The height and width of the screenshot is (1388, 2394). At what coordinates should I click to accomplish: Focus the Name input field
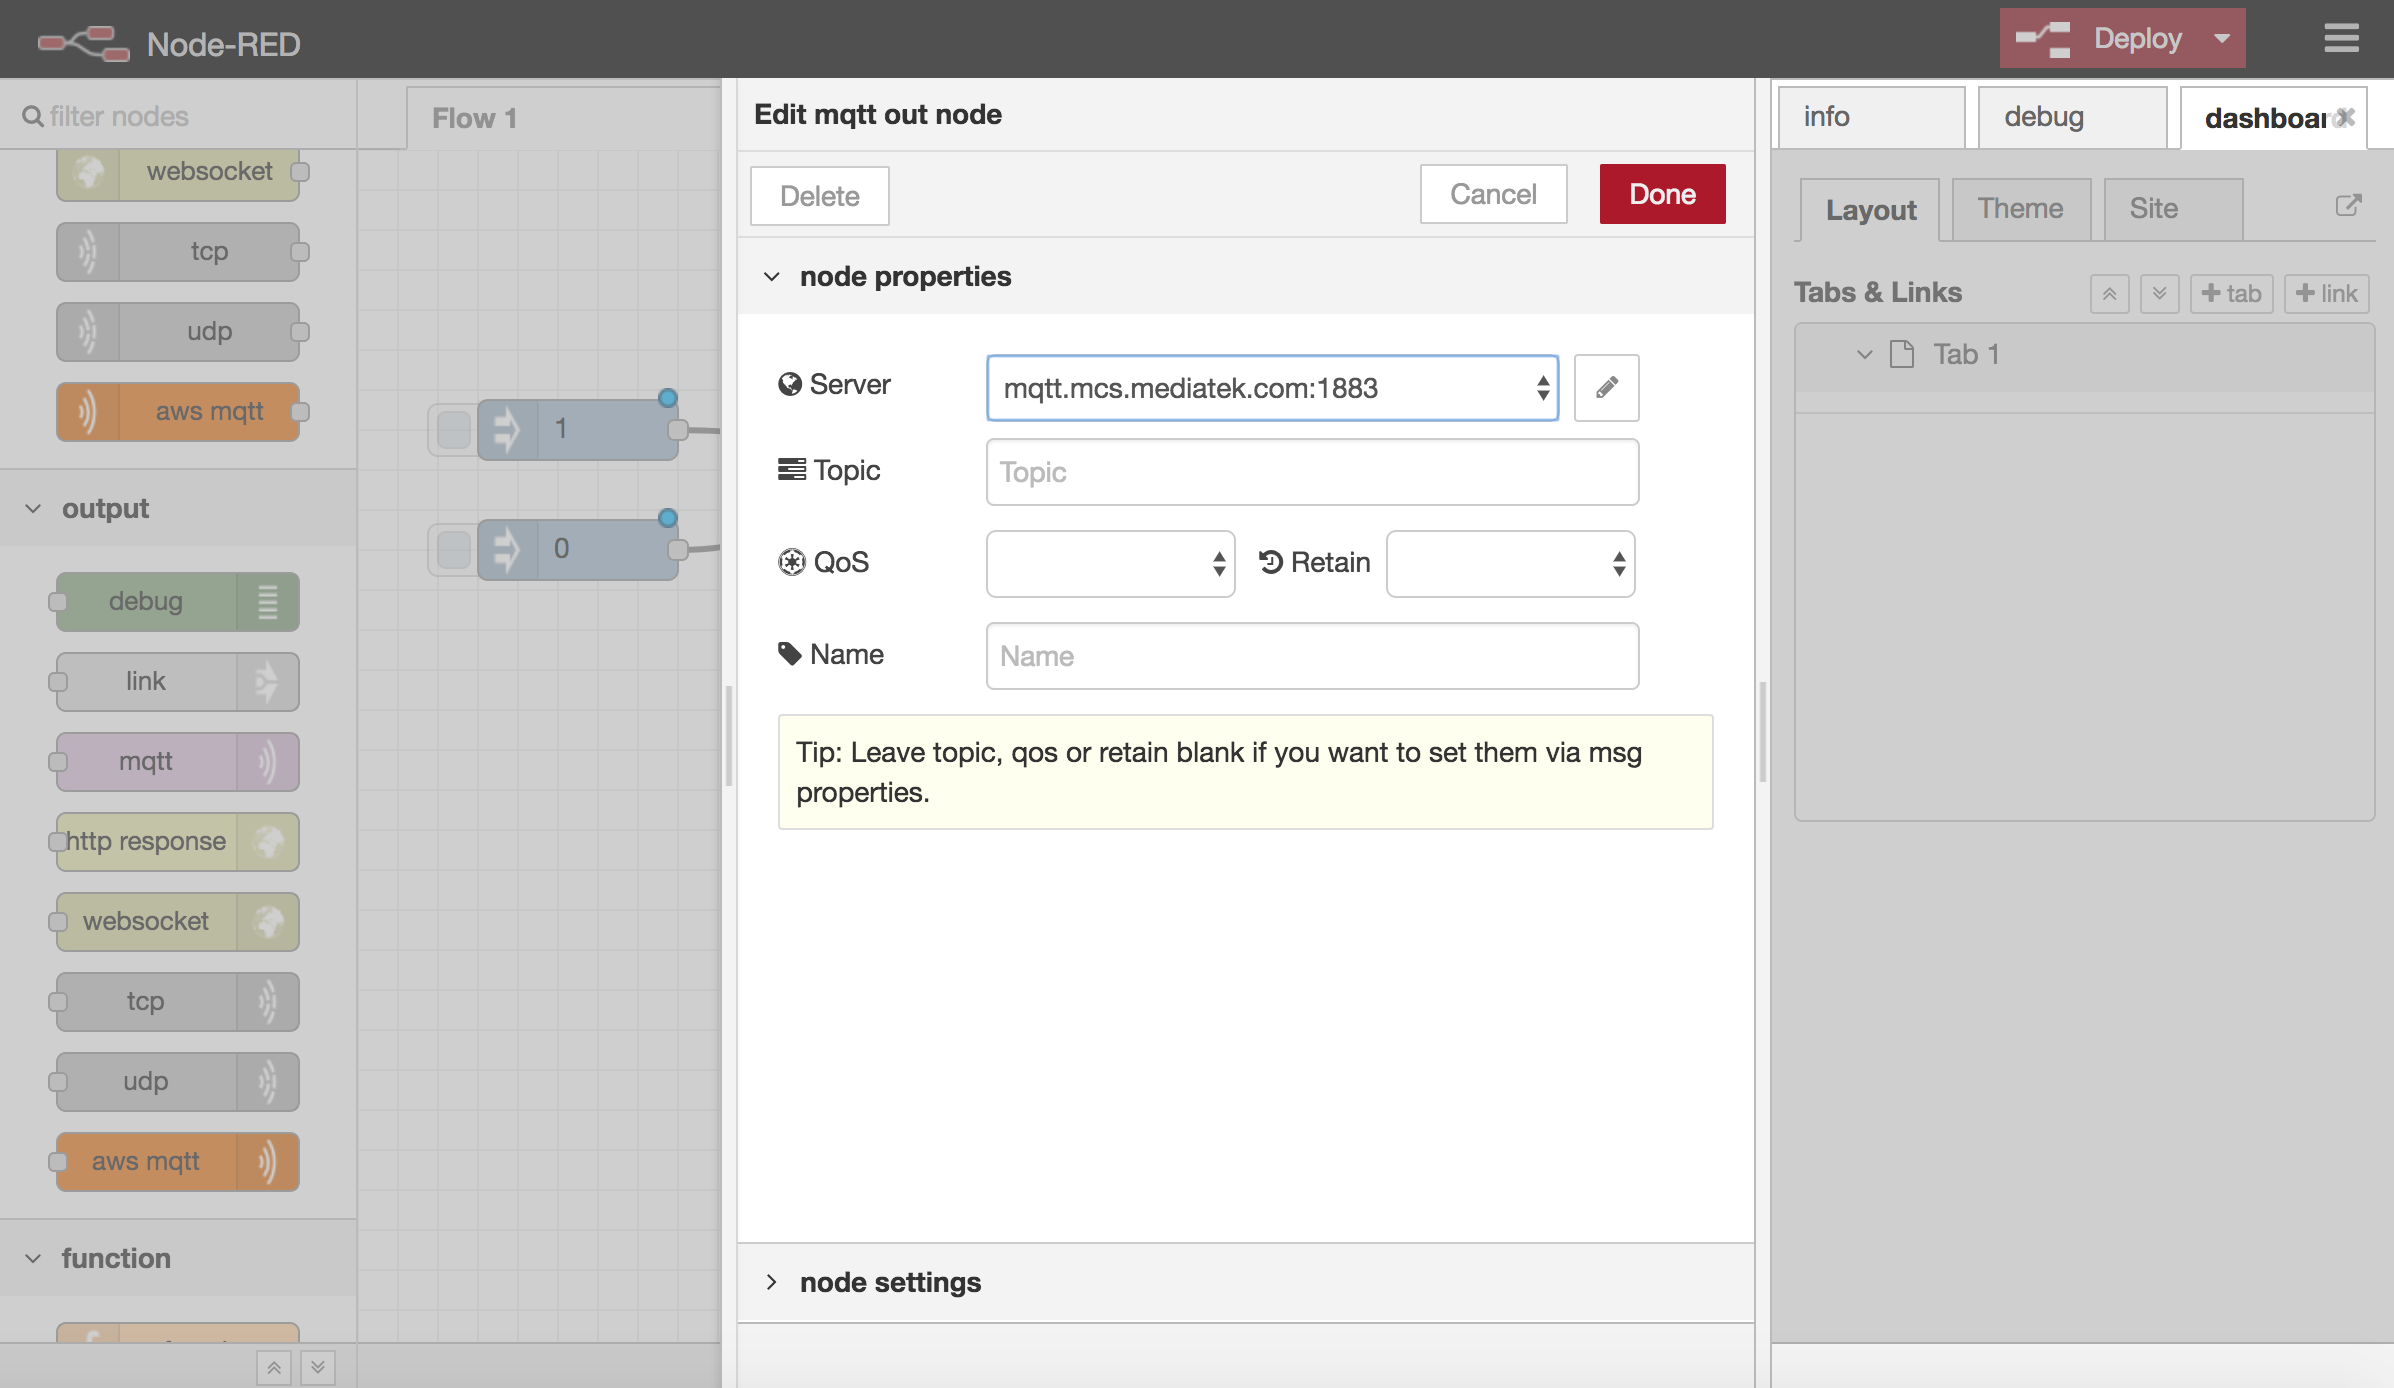(1312, 656)
